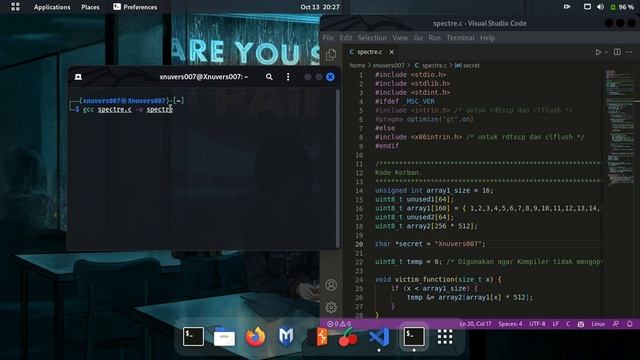Click "Kode Korban." comment text
This screenshot has width=640, height=360.
(399, 172)
